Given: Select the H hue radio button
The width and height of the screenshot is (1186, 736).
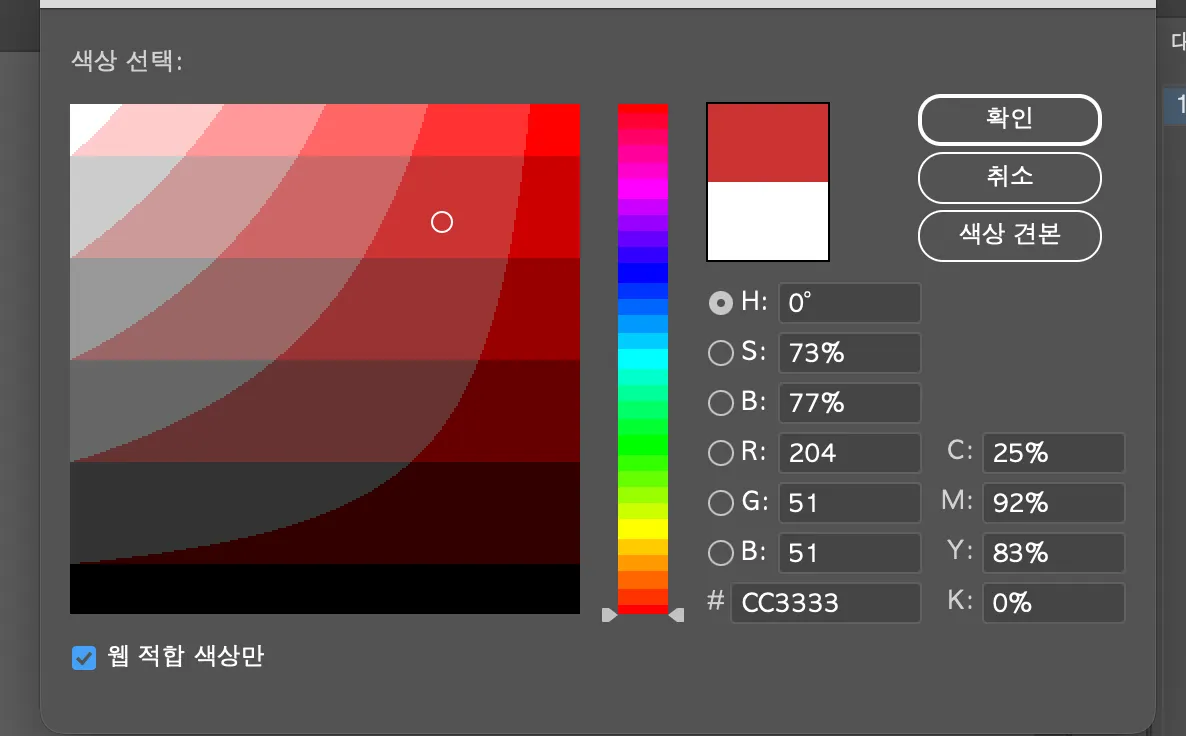Looking at the screenshot, I should 720,303.
